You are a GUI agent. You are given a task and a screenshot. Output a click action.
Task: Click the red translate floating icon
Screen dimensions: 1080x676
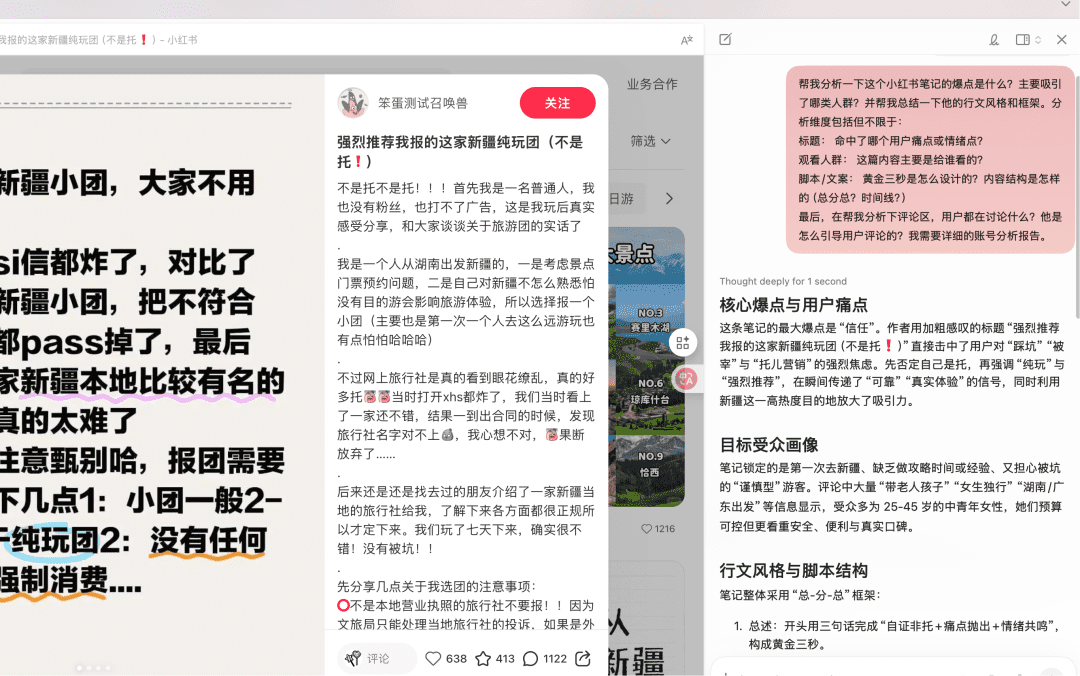coord(686,378)
